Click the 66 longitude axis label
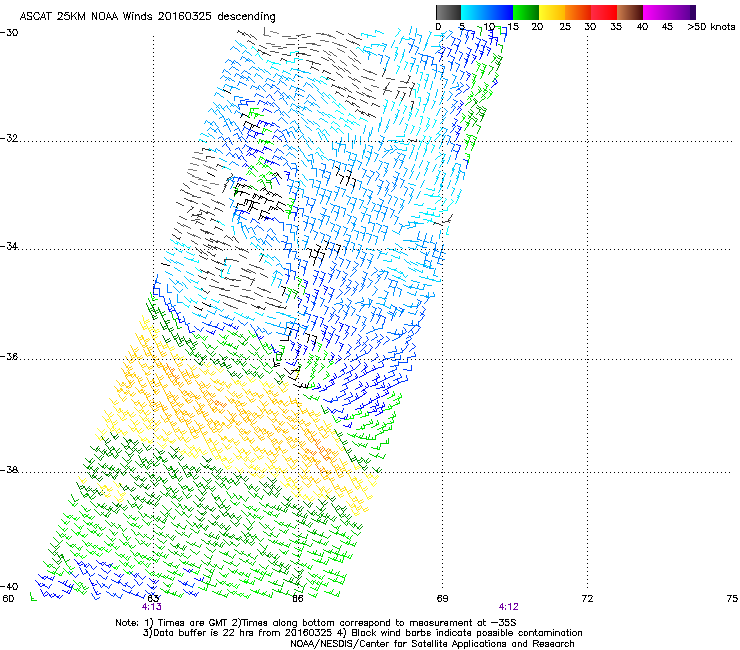This screenshot has height=650, width=740. [x=298, y=599]
